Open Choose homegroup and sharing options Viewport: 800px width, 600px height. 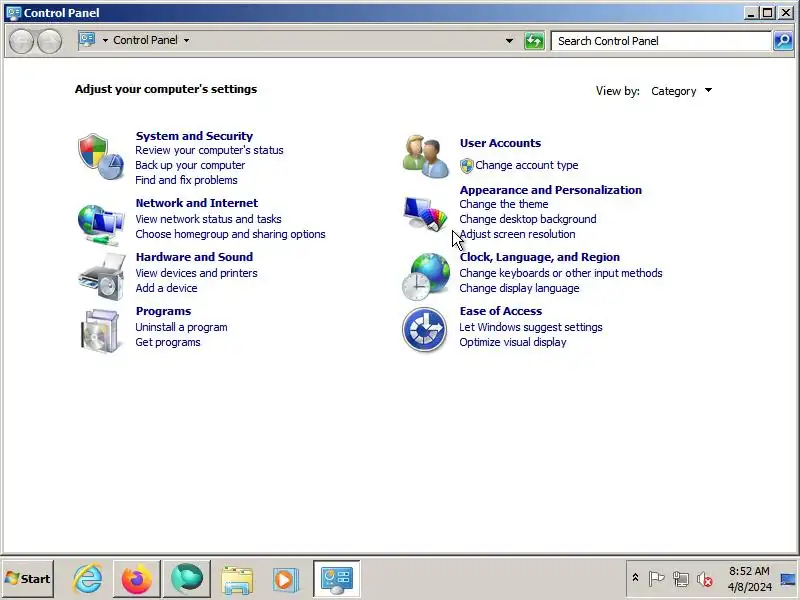pos(230,234)
